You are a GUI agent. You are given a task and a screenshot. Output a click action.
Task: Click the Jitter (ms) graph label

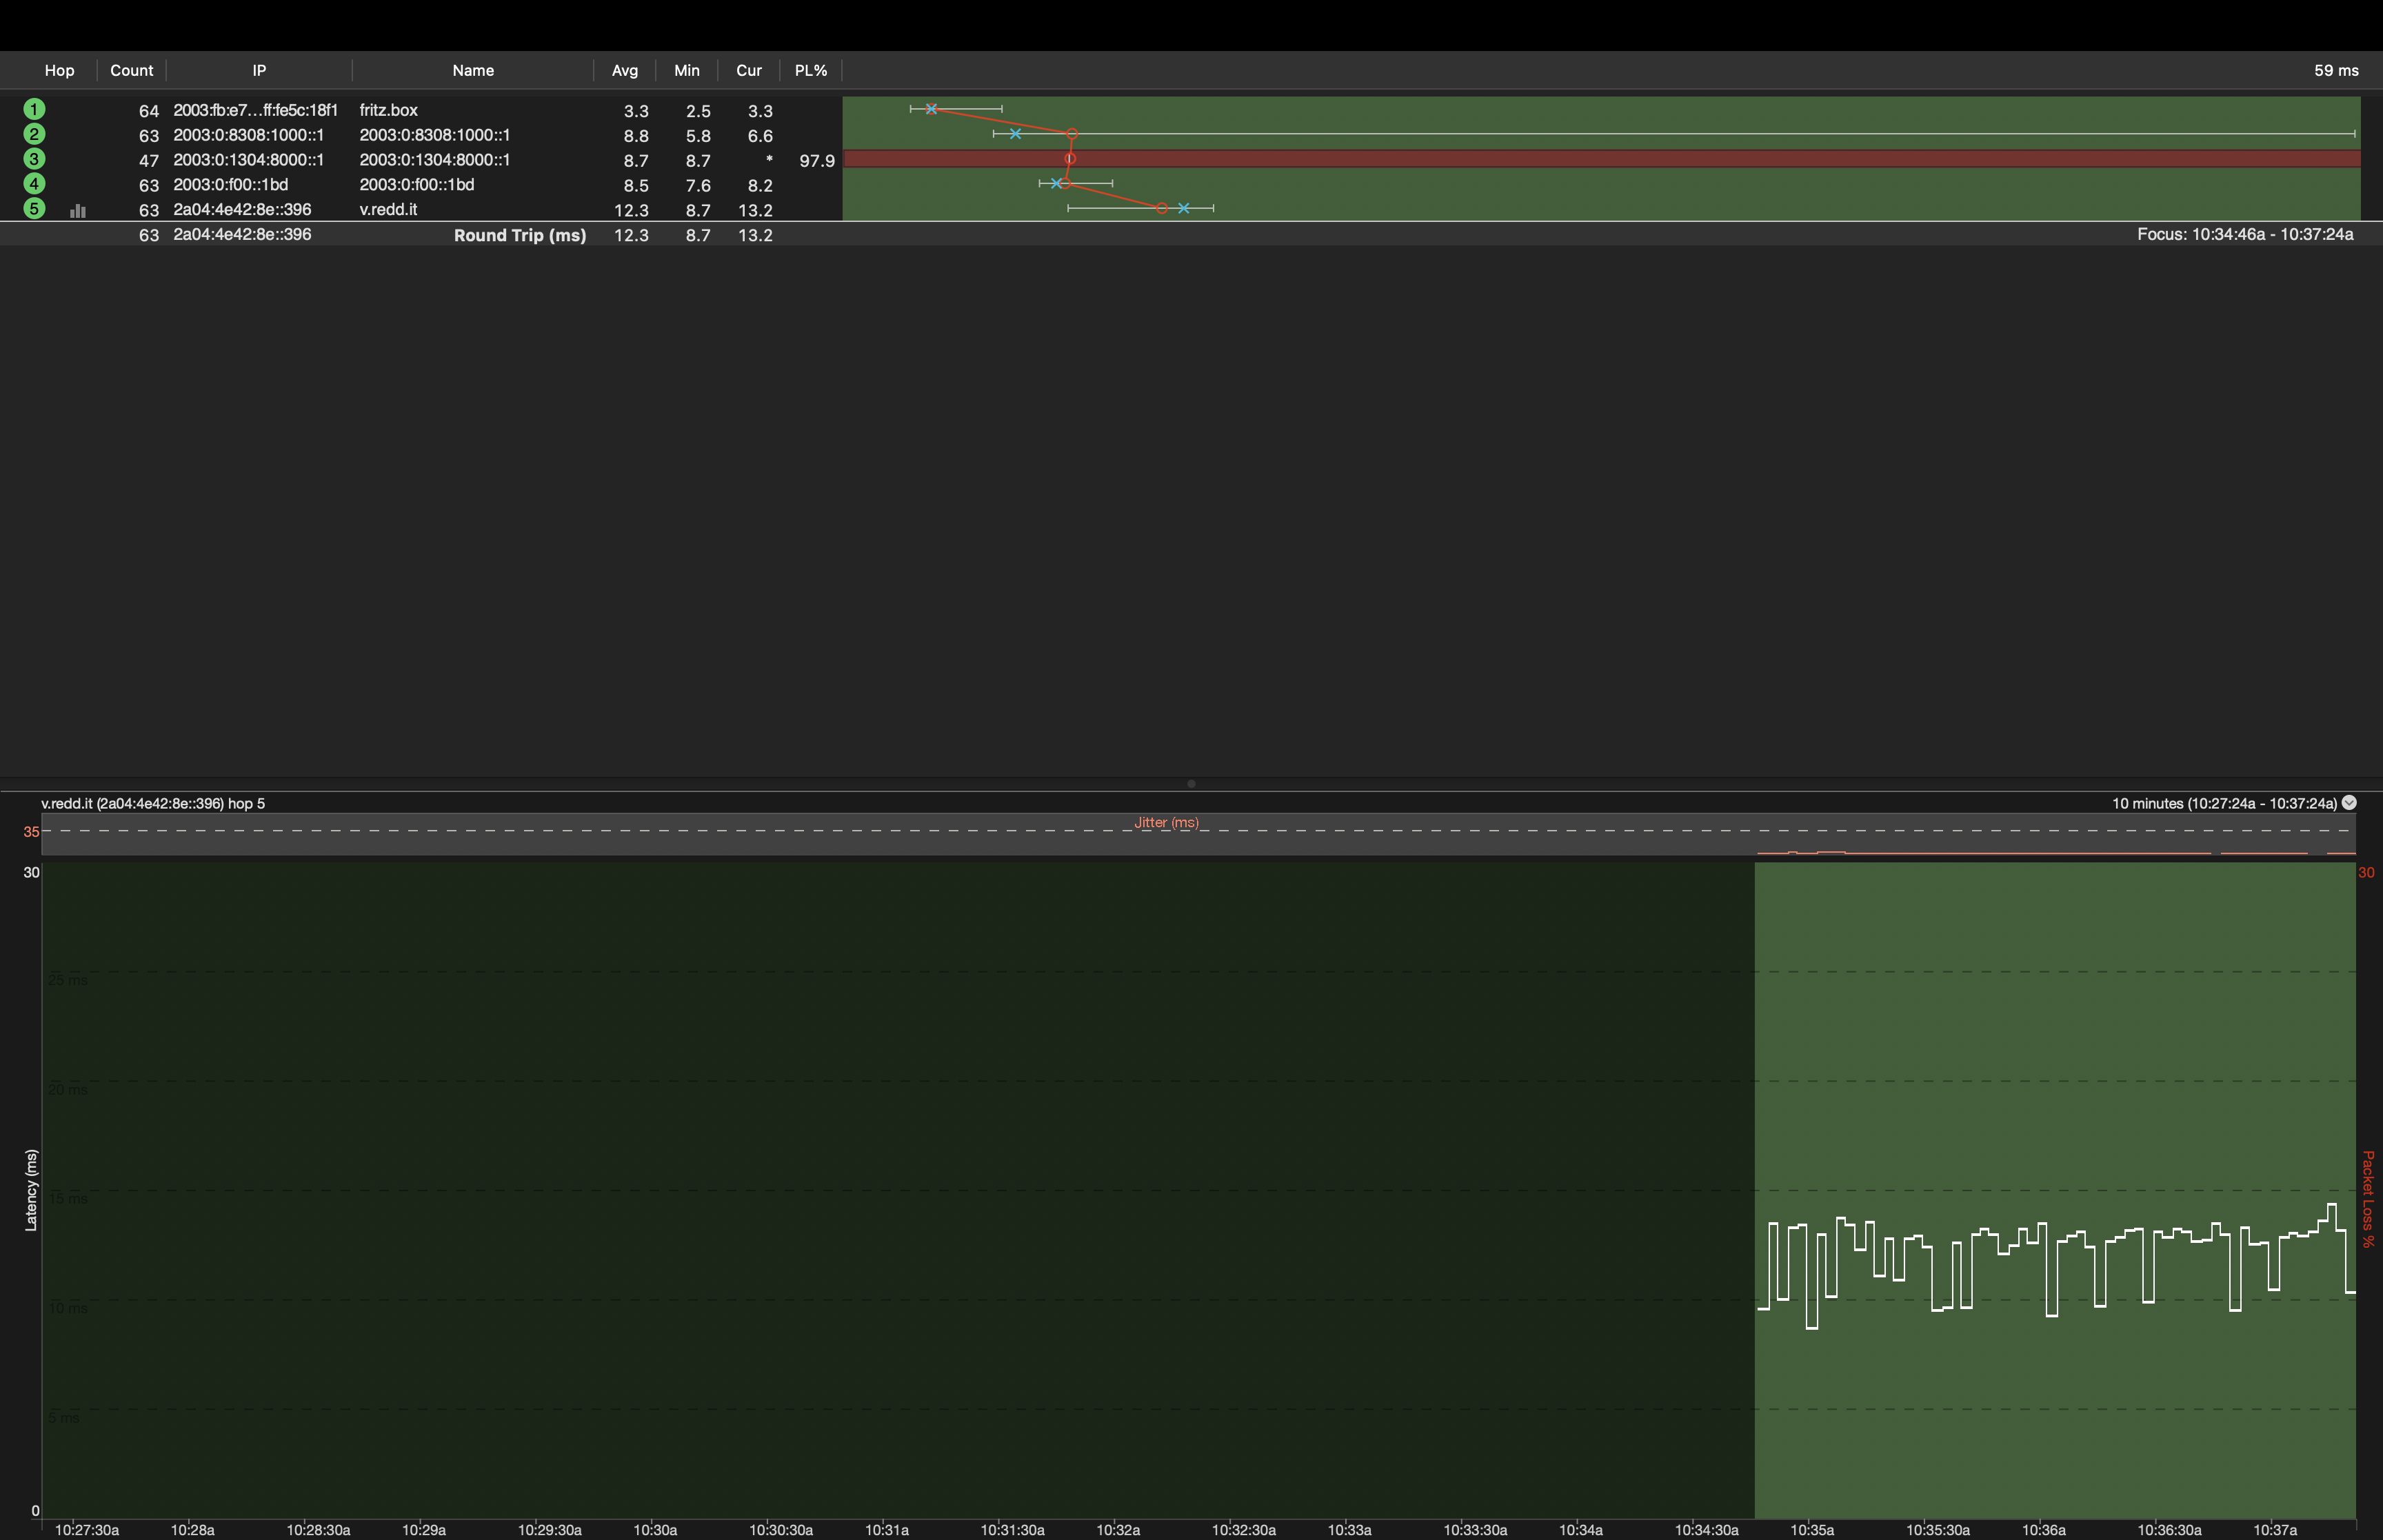1166,822
